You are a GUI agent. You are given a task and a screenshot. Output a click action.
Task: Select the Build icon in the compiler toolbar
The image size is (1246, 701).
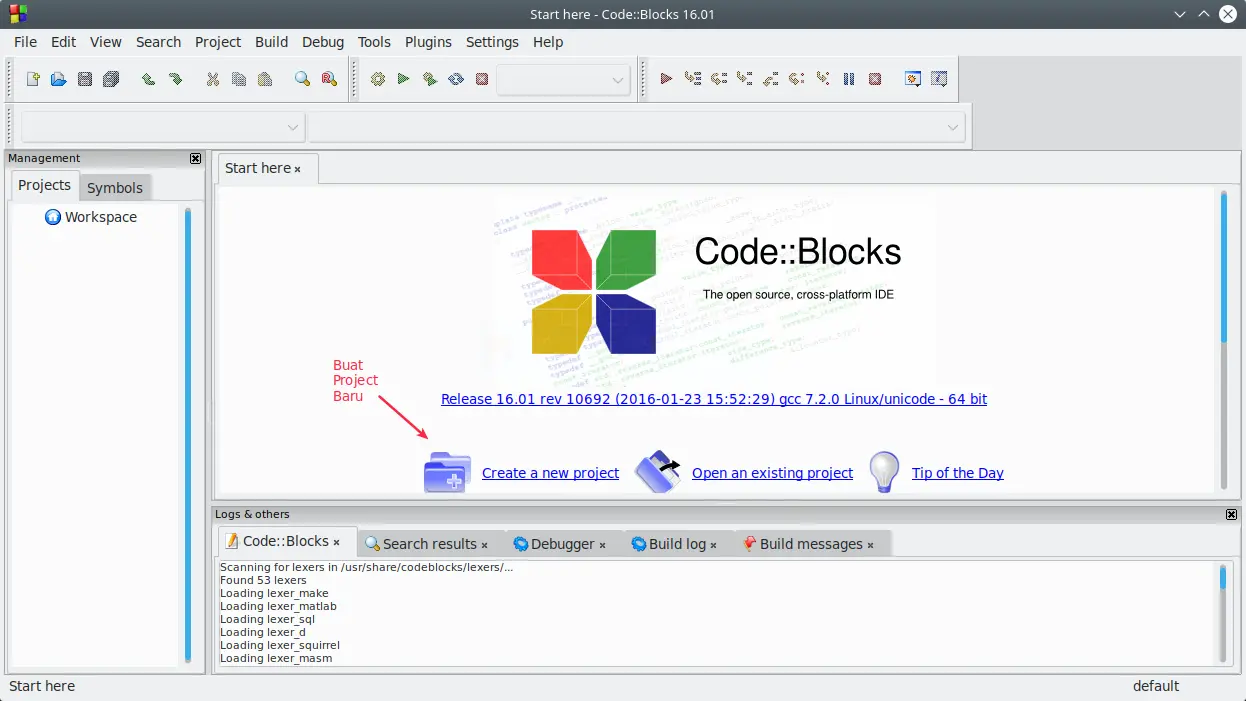point(377,78)
